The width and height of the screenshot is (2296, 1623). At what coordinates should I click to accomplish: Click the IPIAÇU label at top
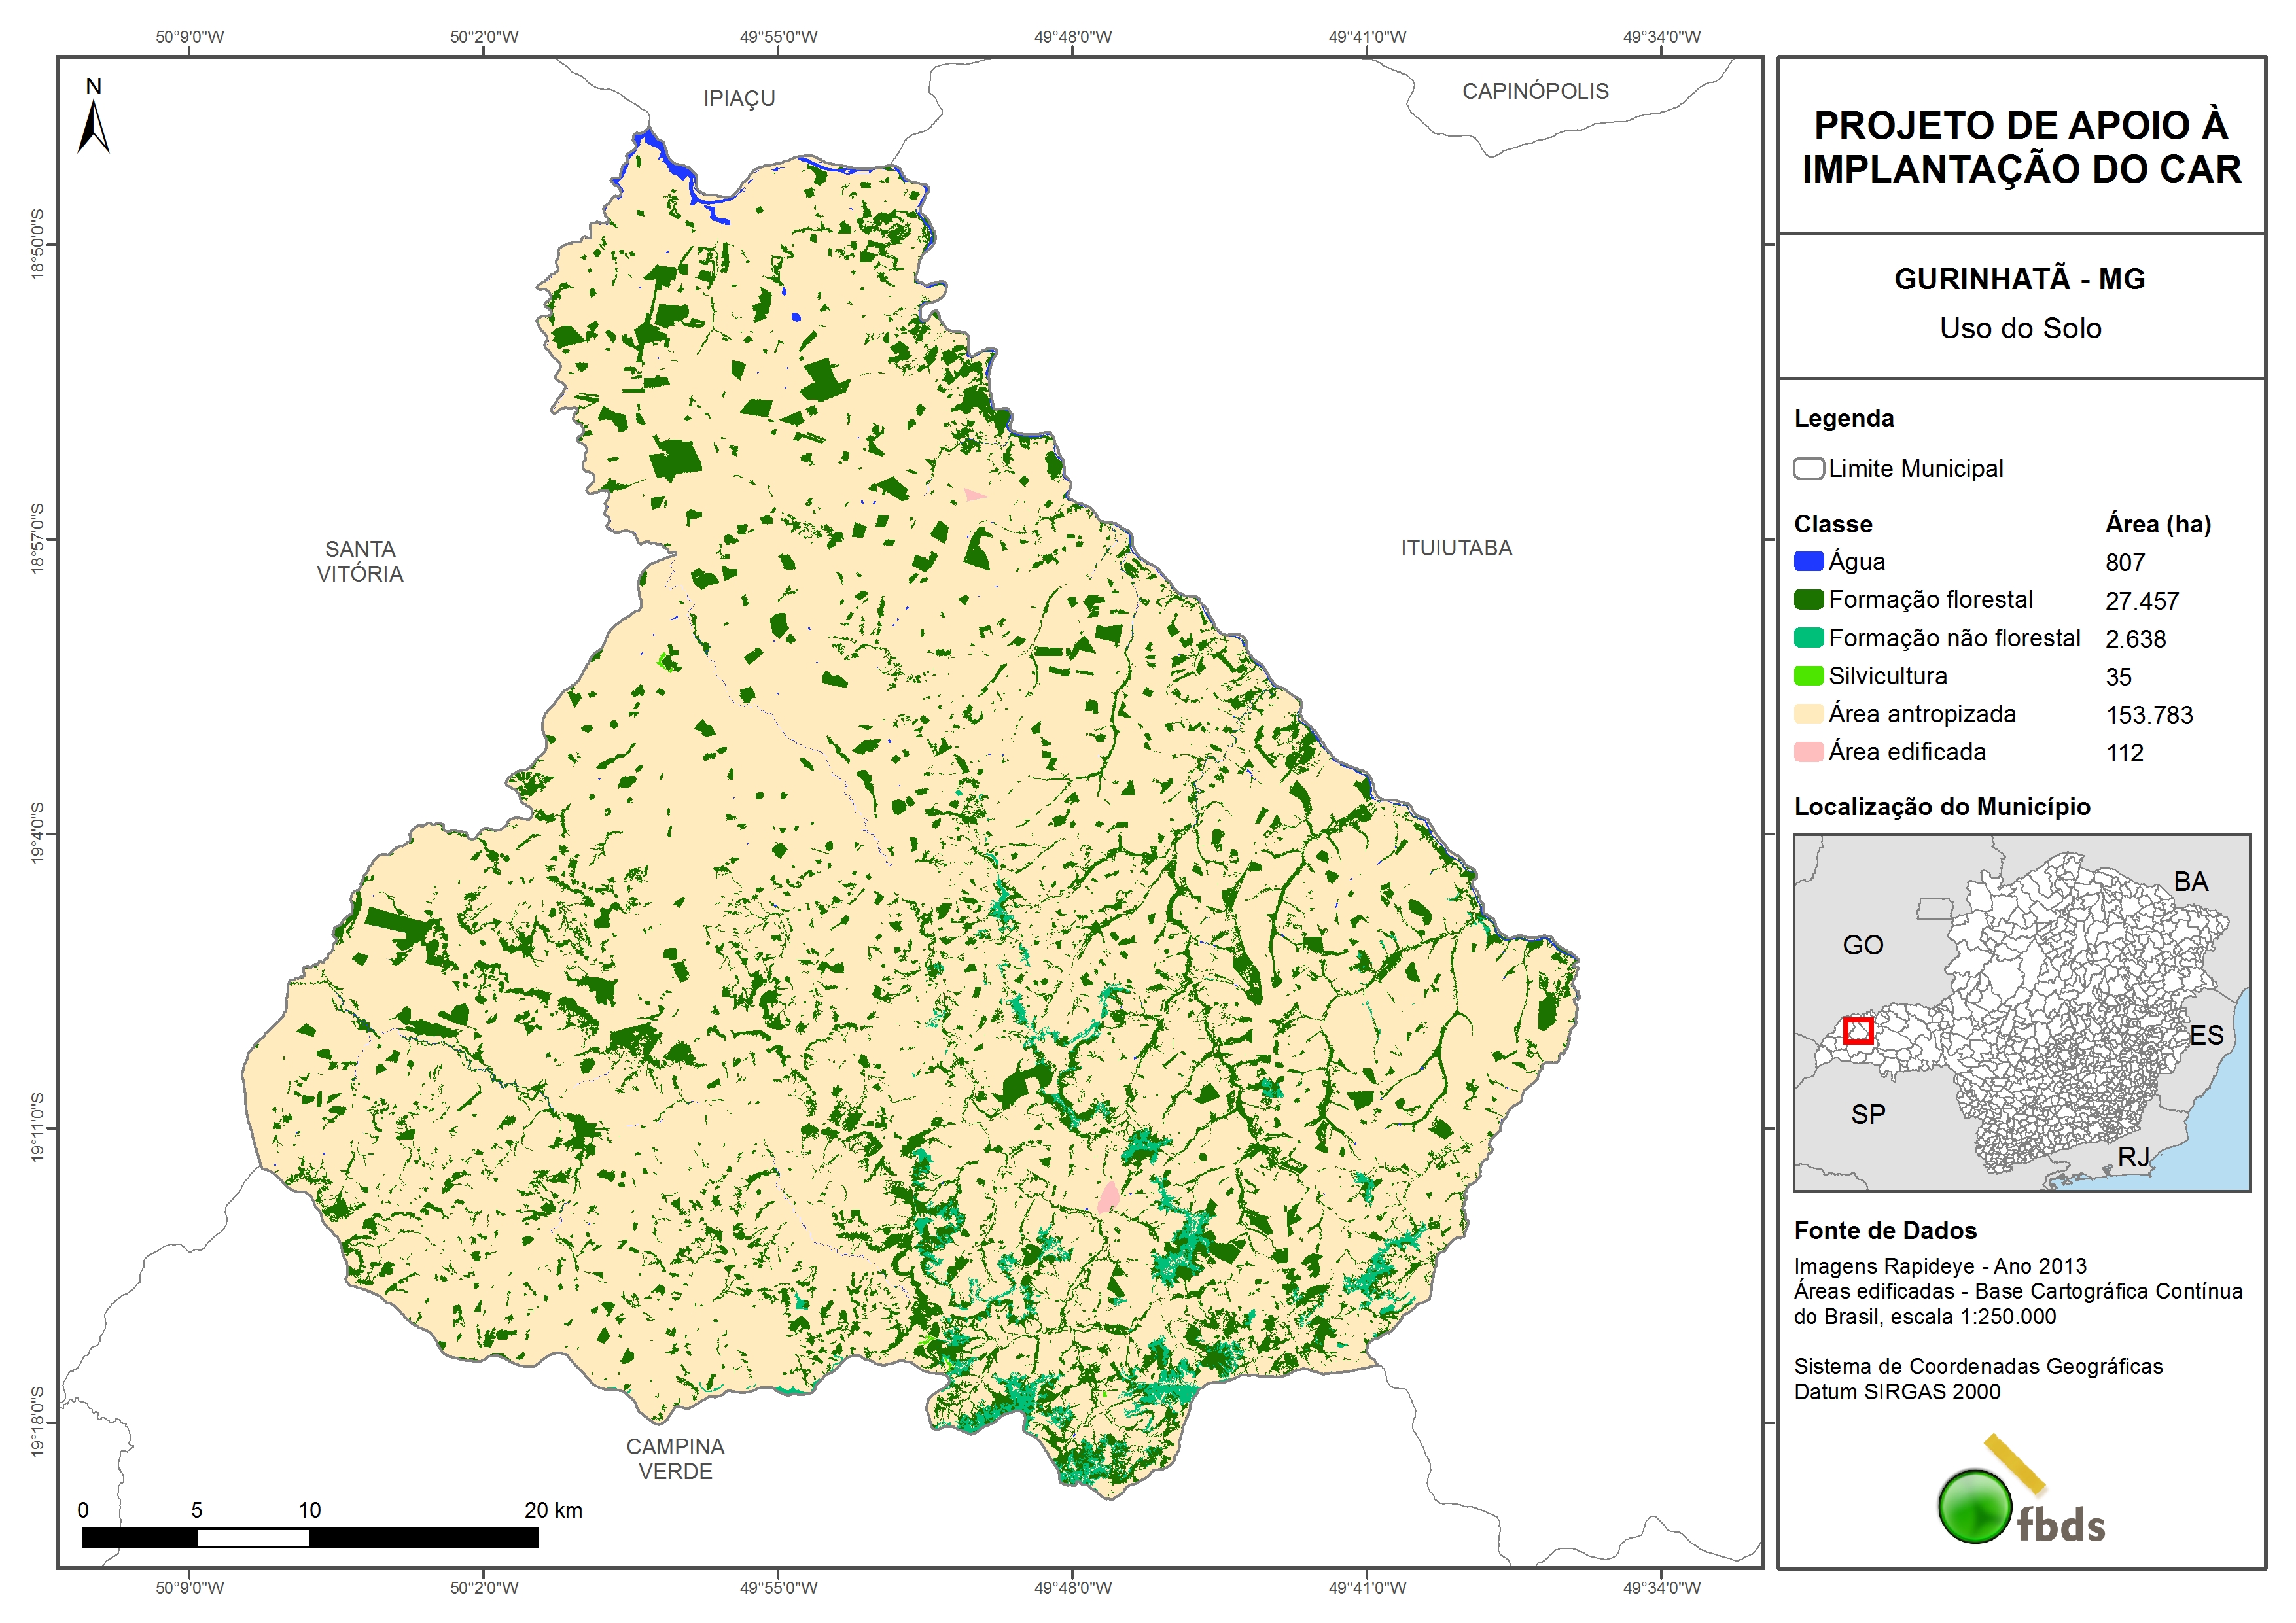coord(739,98)
